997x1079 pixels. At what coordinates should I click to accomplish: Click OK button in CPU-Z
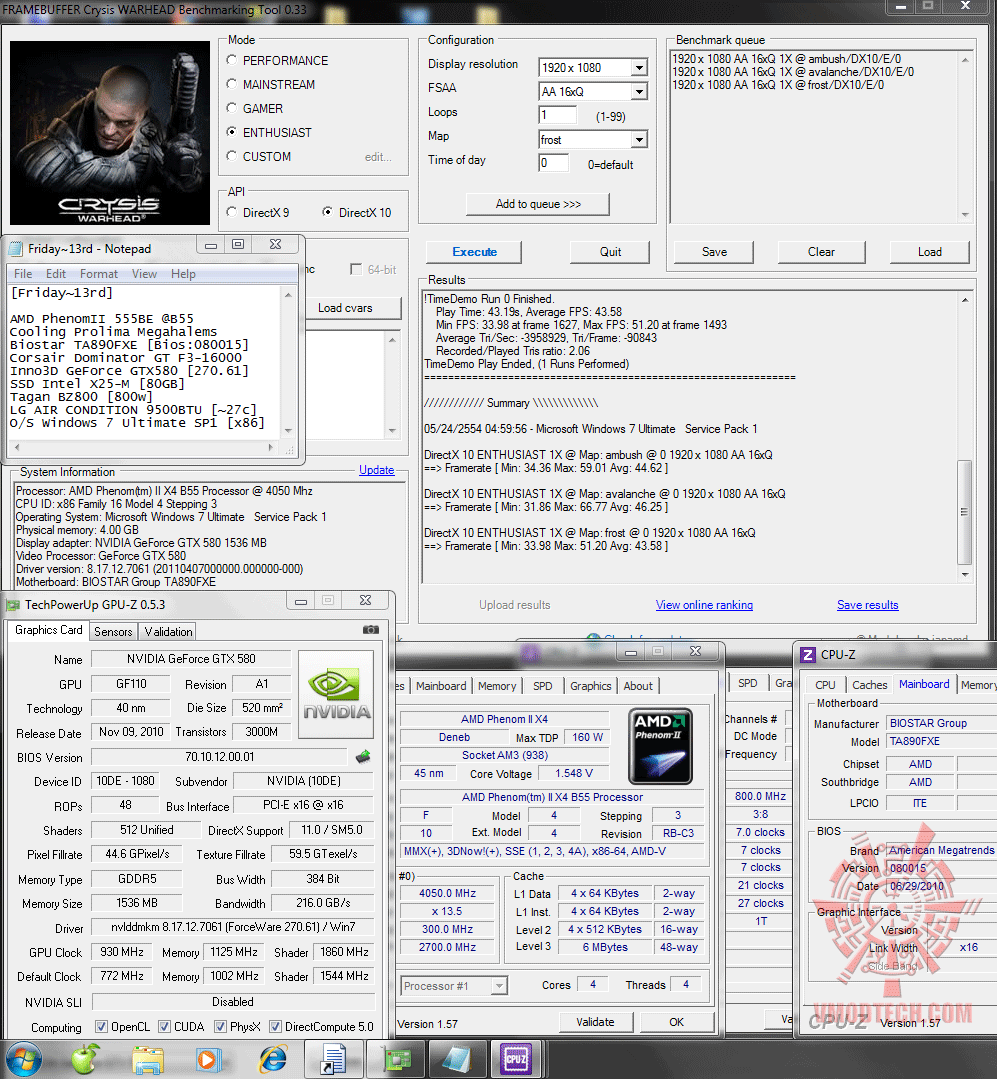pyautogui.click(x=676, y=1022)
